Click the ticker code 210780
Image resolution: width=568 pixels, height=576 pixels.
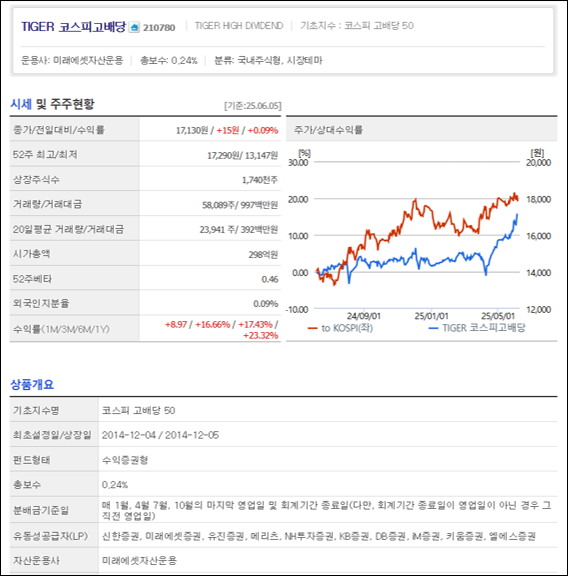click(x=159, y=28)
